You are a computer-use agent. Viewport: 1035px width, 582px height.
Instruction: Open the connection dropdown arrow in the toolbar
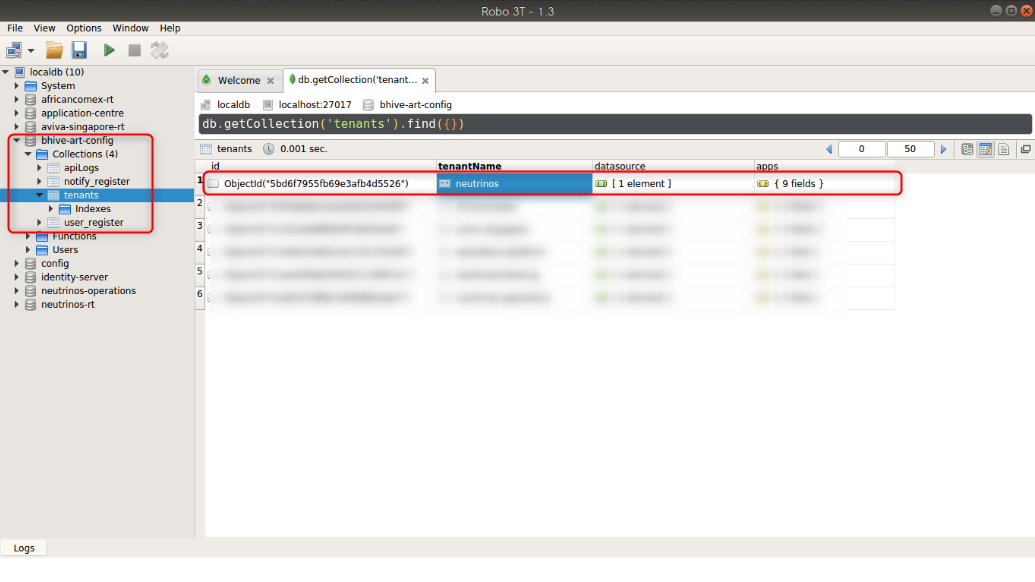(31, 50)
